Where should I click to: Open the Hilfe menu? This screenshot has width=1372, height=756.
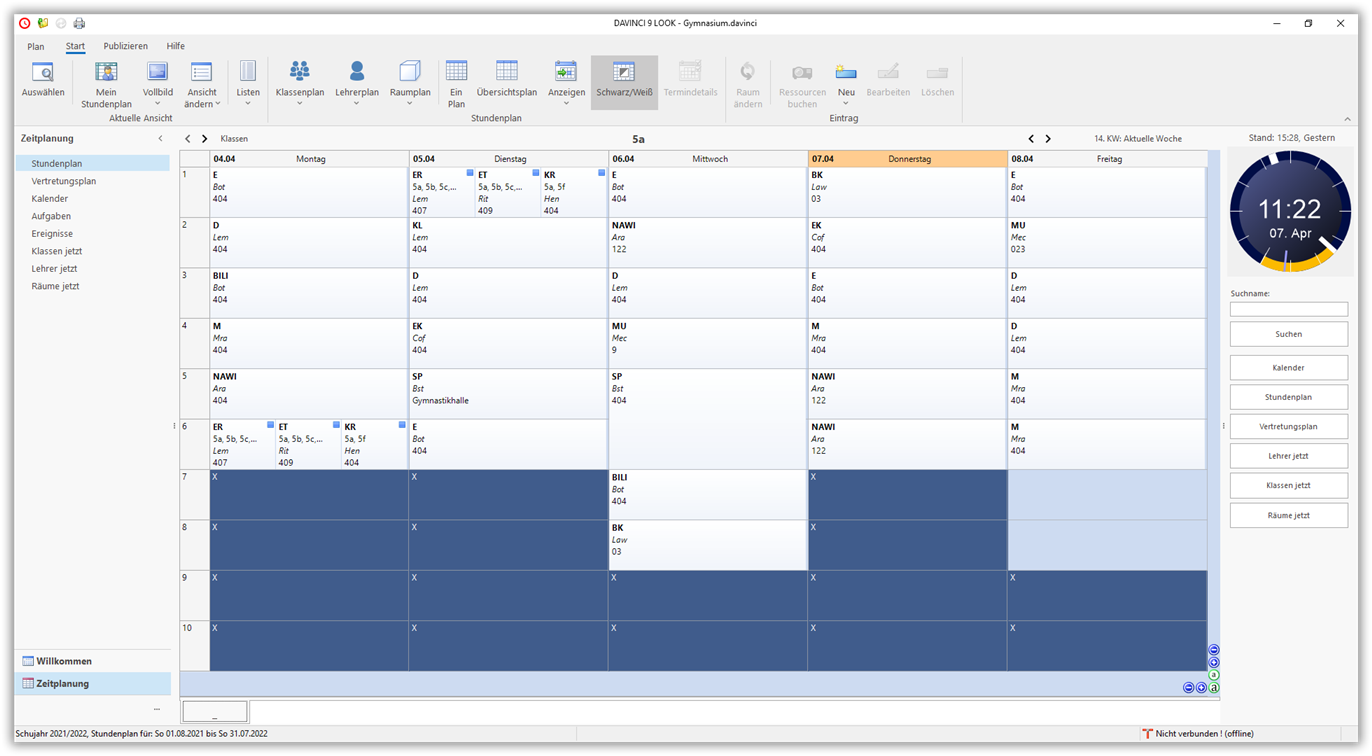(175, 46)
